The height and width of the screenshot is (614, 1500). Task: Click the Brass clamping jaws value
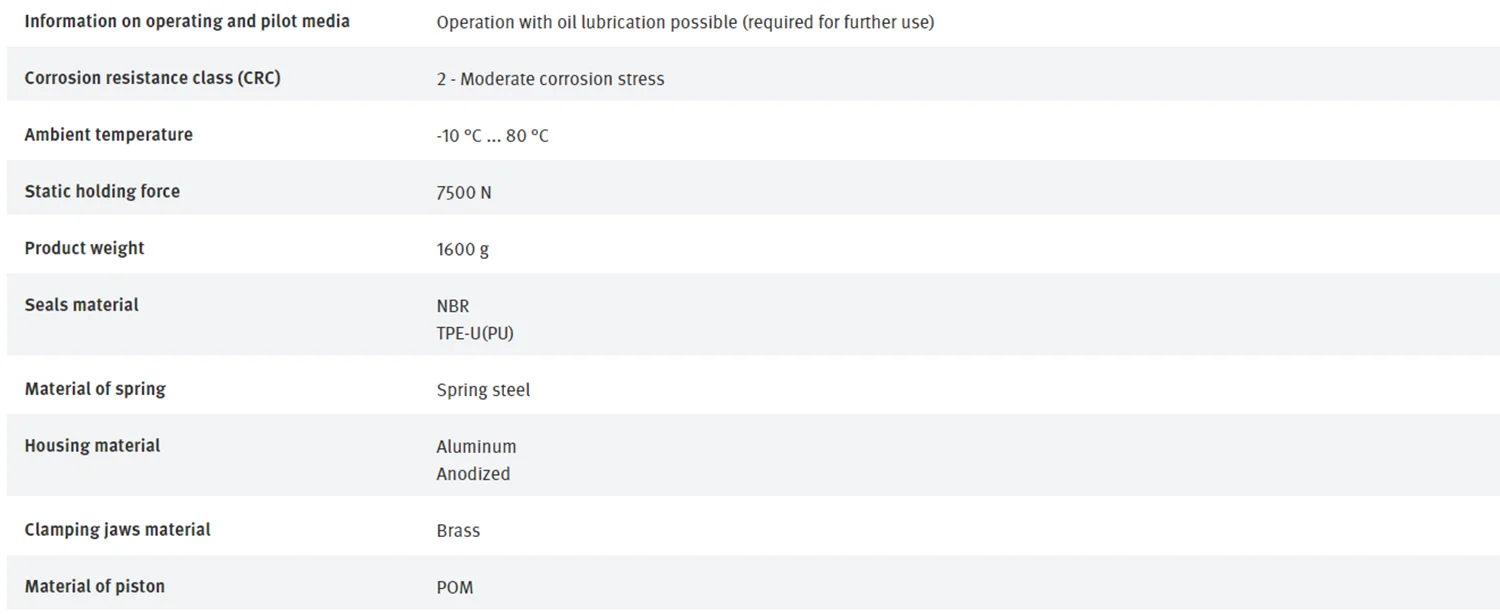458,531
